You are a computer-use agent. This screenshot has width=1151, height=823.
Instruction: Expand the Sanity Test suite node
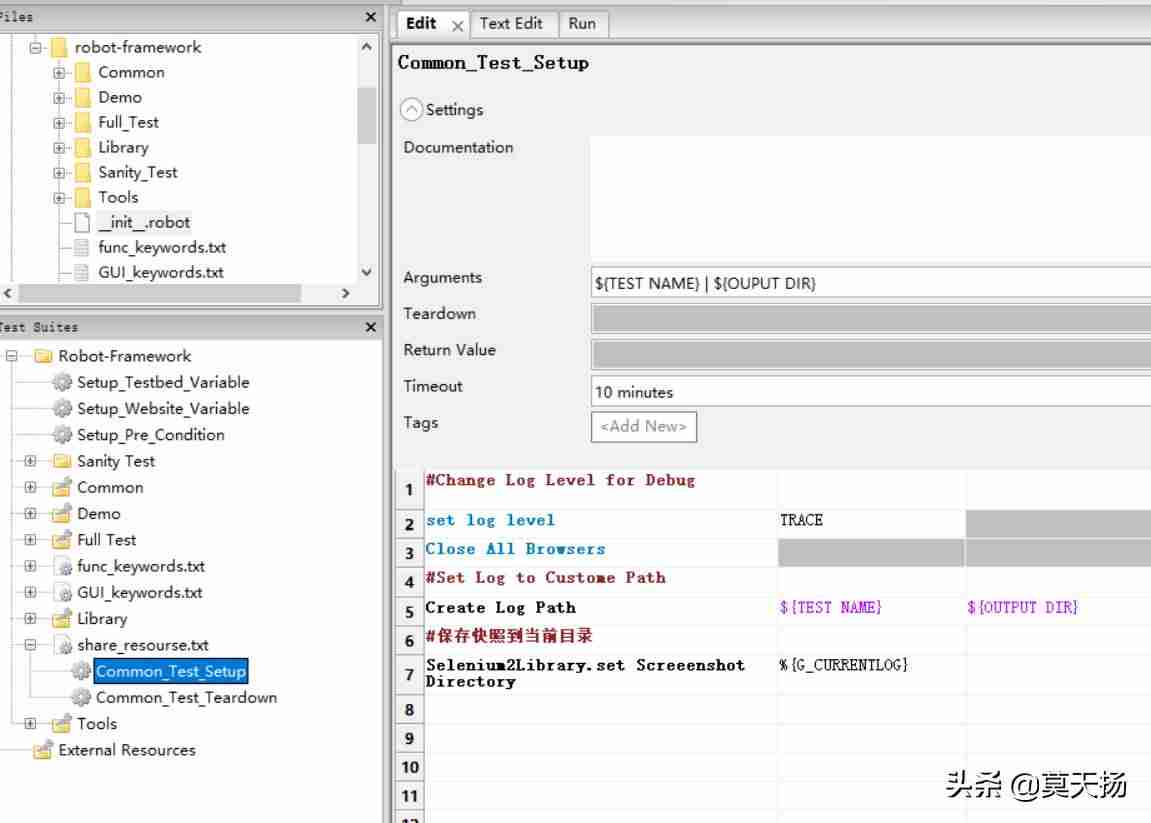30,462
